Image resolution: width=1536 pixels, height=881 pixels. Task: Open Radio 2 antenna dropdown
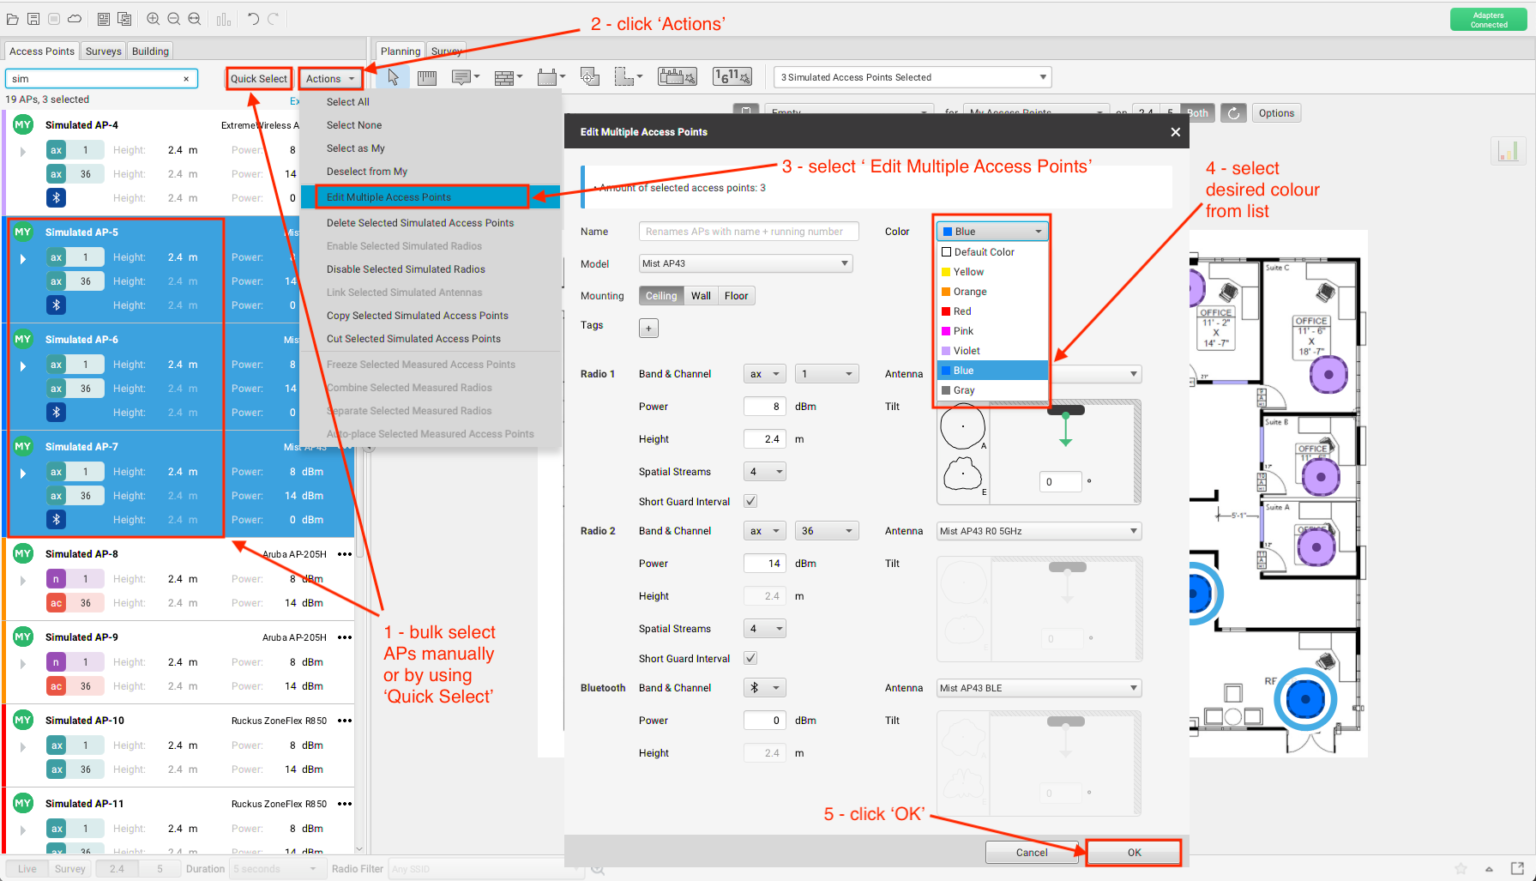point(1038,531)
